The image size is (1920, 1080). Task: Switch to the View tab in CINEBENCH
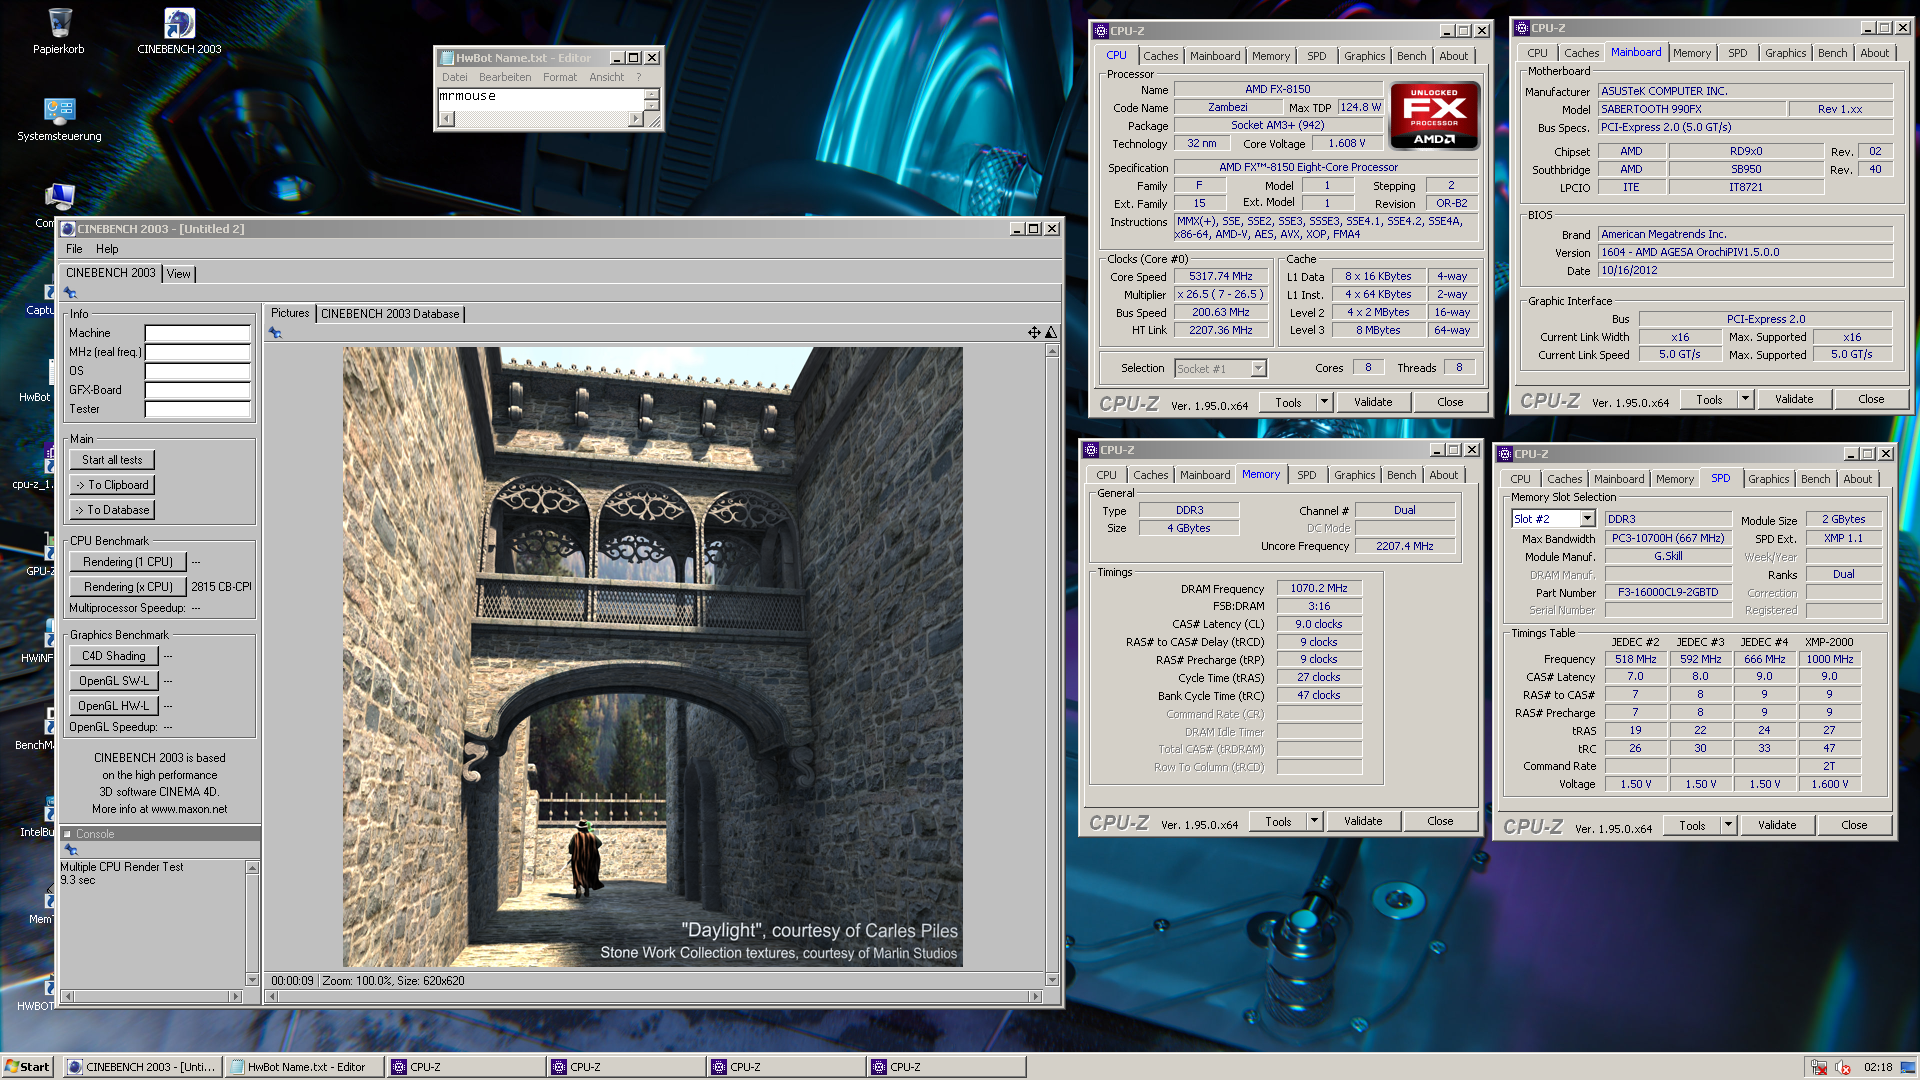coord(179,274)
